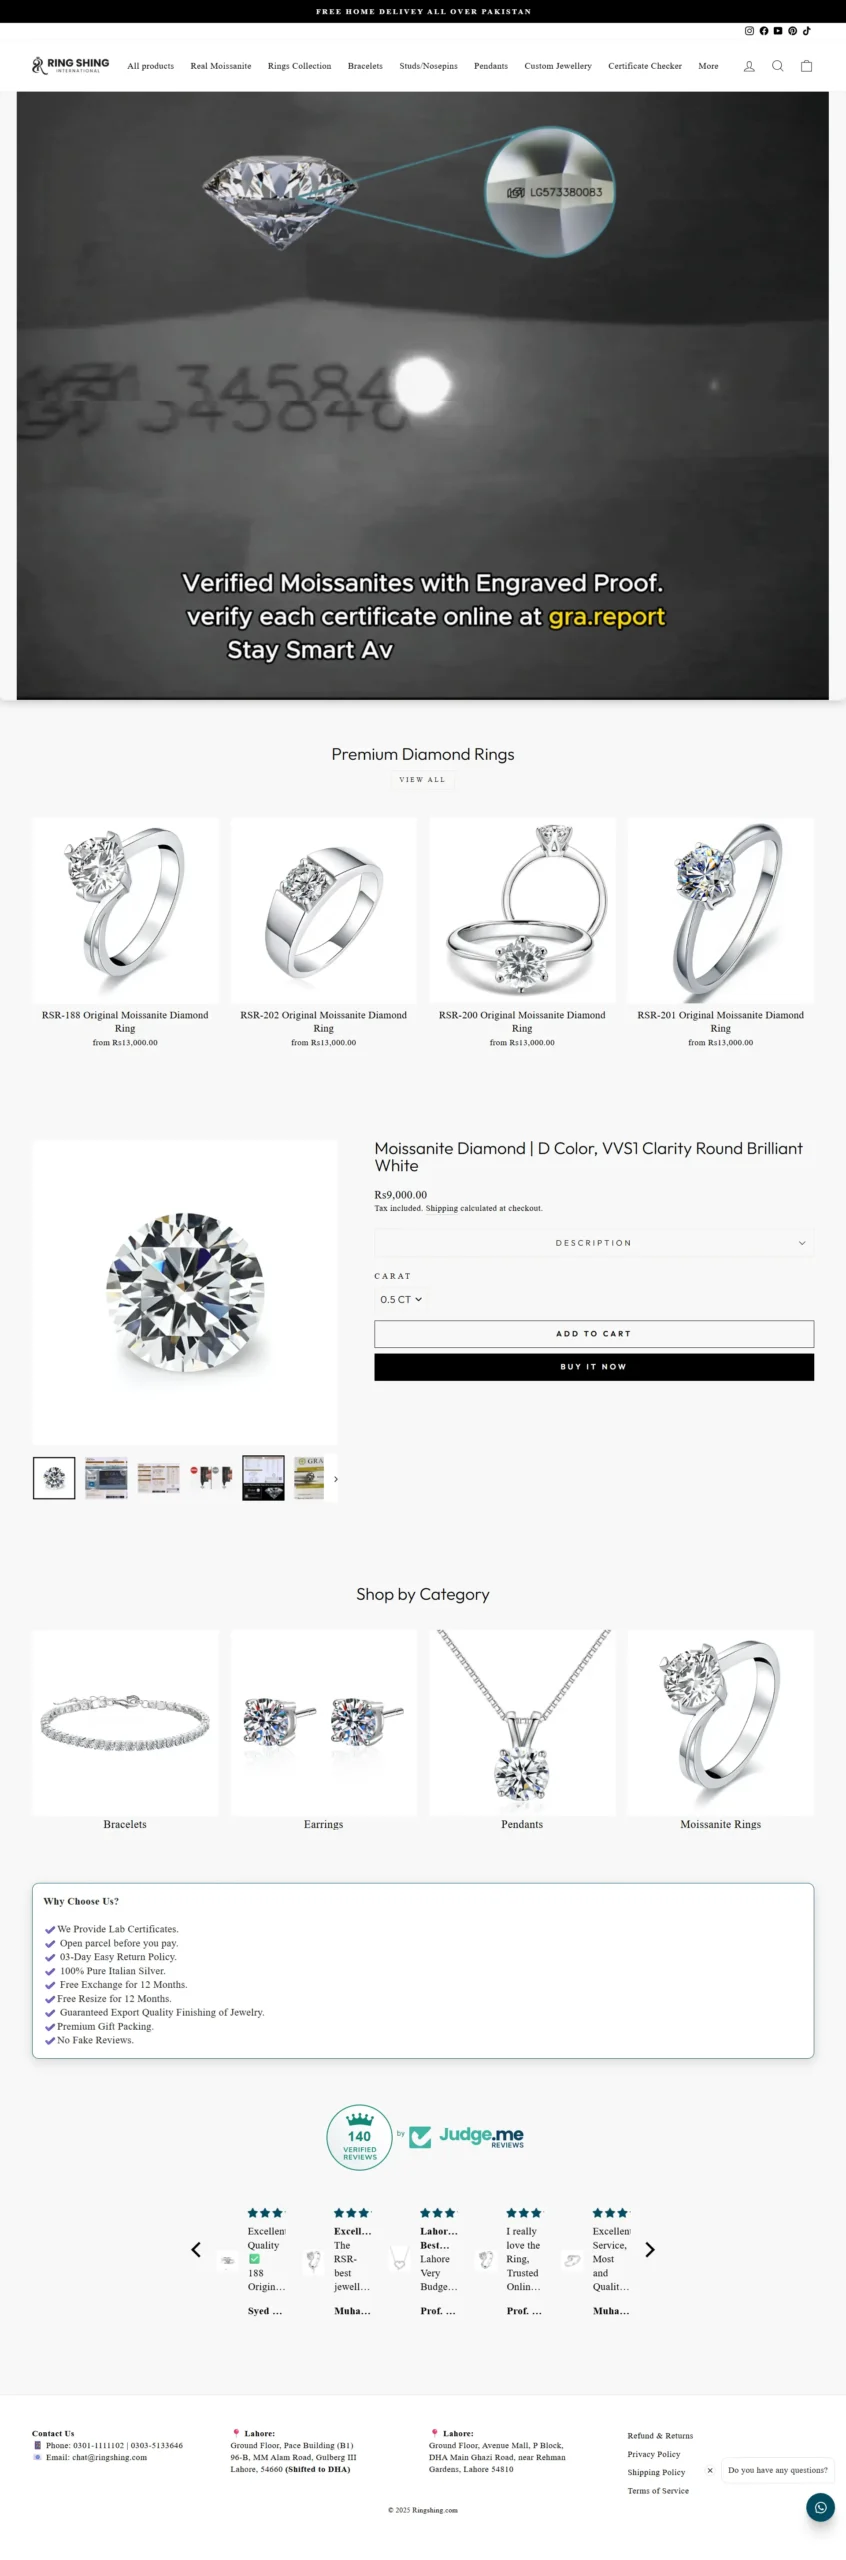Open the Refund & Returns footer link
Image resolution: width=846 pixels, height=2560 pixels.
(x=660, y=2436)
